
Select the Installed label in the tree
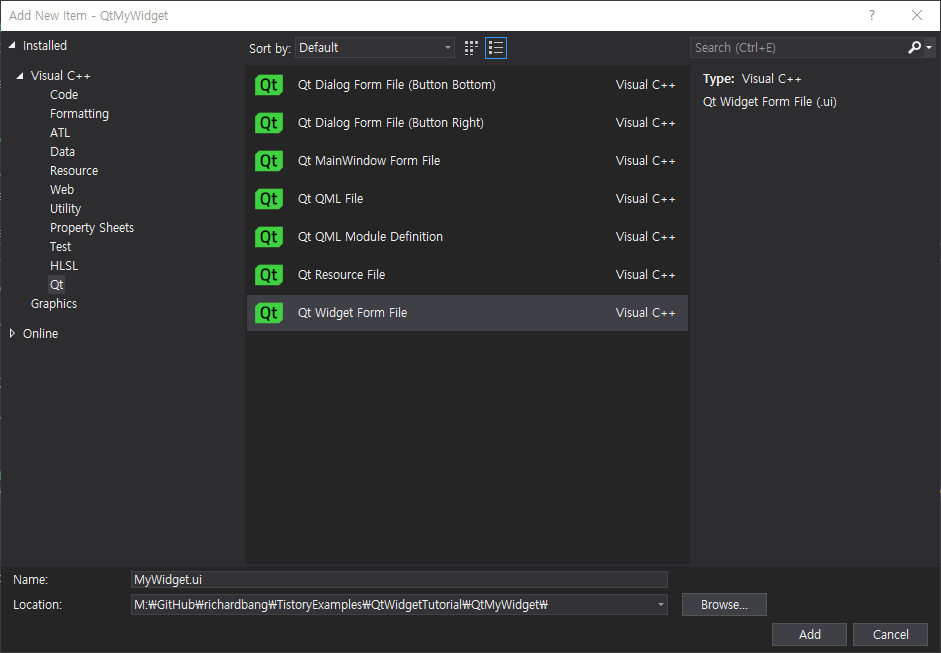click(44, 46)
